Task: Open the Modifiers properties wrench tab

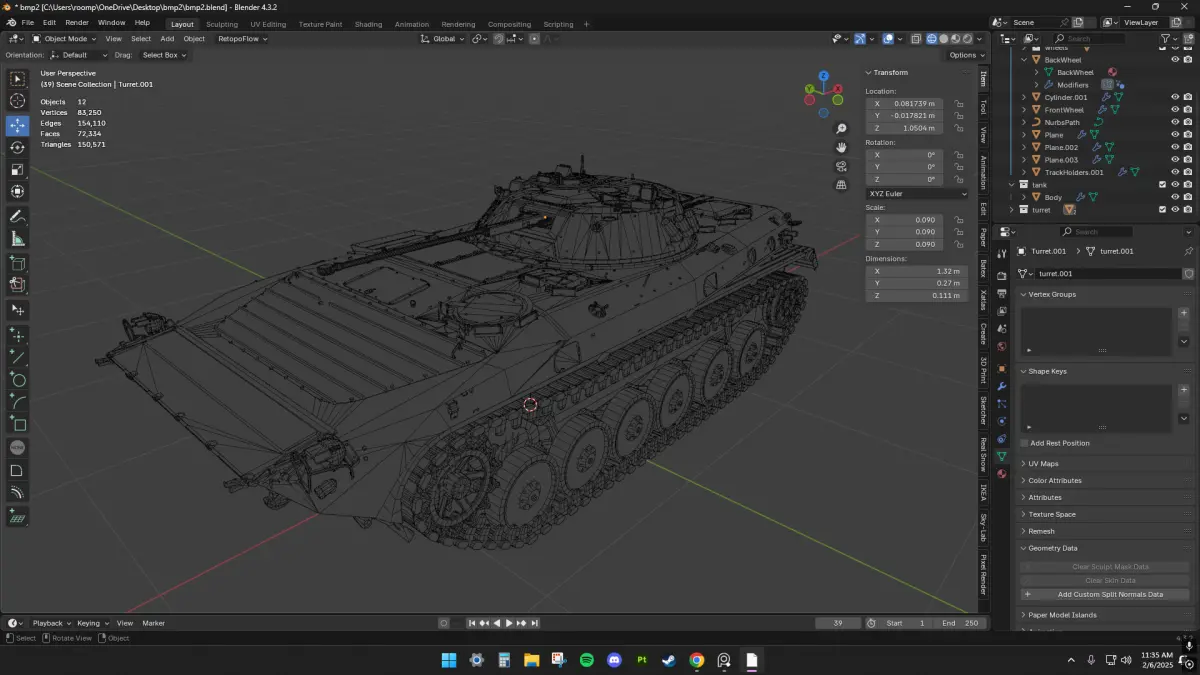Action: (1002, 386)
